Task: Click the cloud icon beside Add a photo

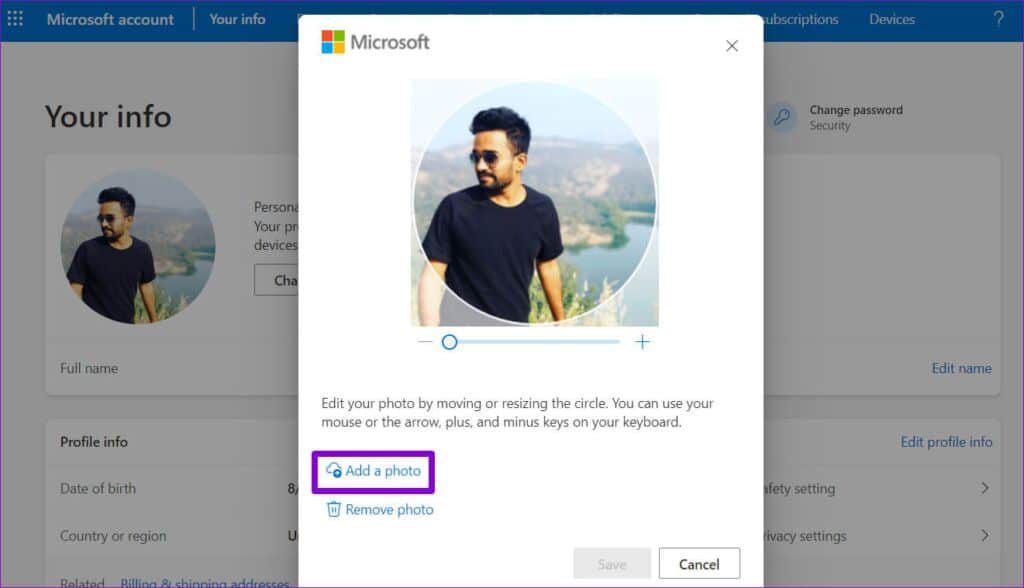Action: point(331,470)
